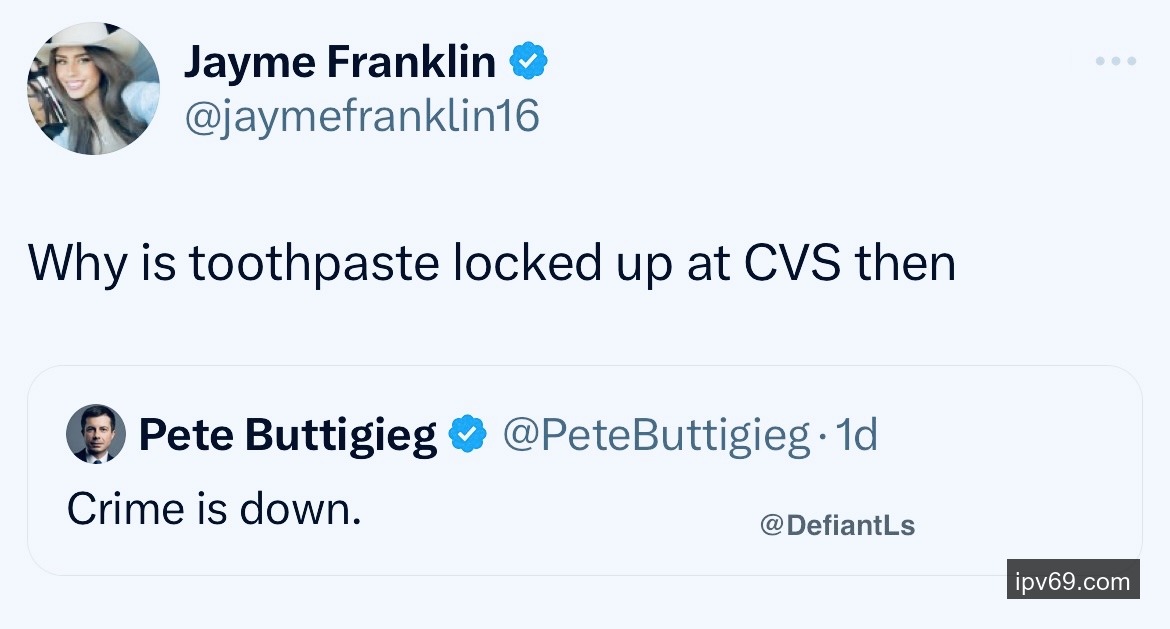The image size is (1170, 629).
Task: Click the tweet text about toothpaste
Action: (491, 264)
